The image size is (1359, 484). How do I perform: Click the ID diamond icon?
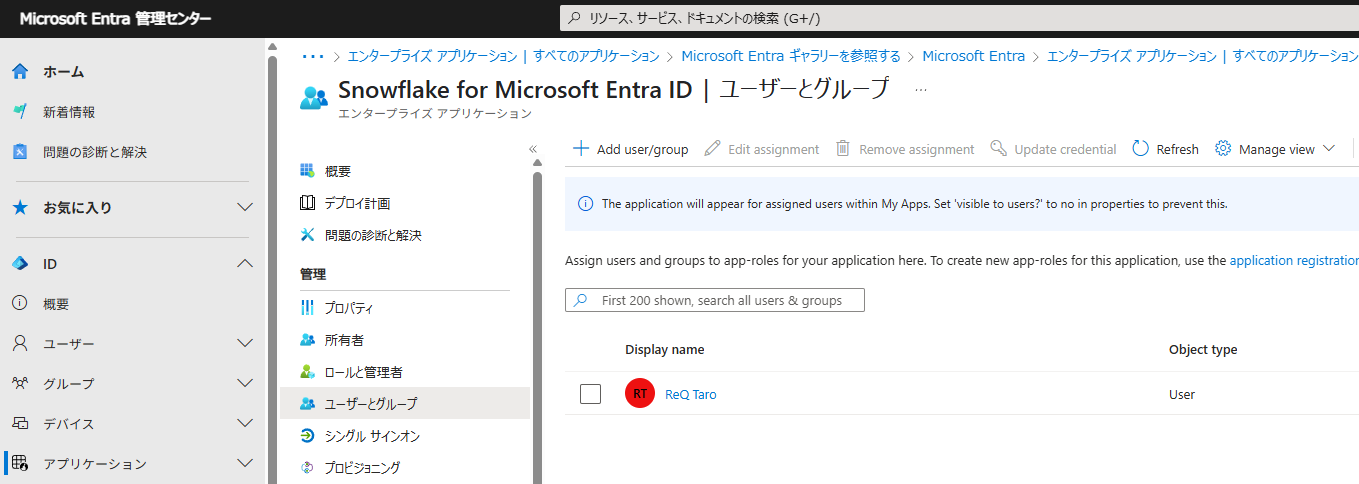19,264
